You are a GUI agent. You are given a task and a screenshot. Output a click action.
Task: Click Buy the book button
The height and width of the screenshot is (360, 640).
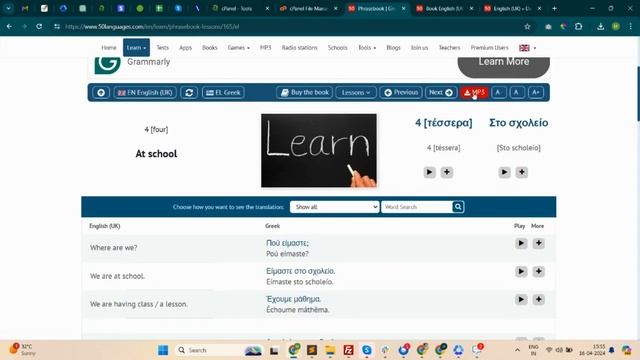point(305,93)
